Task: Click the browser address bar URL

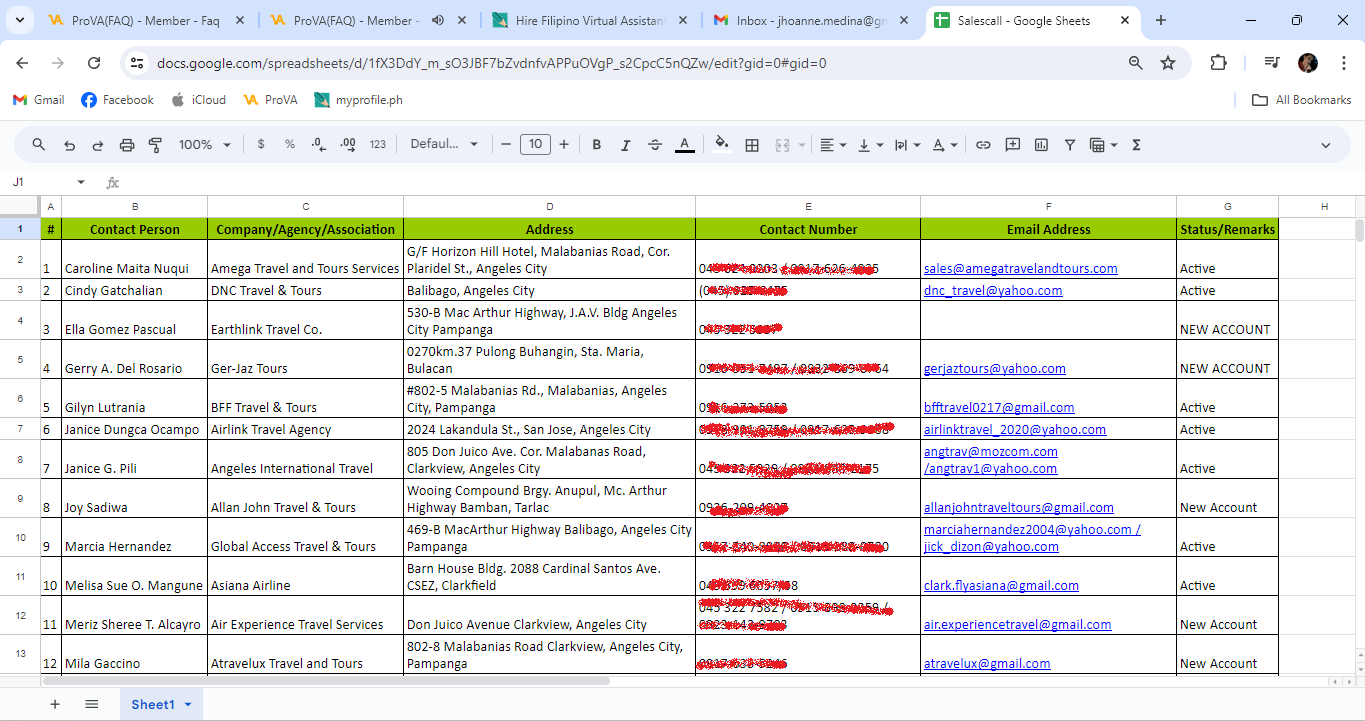Action: [491, 63]
